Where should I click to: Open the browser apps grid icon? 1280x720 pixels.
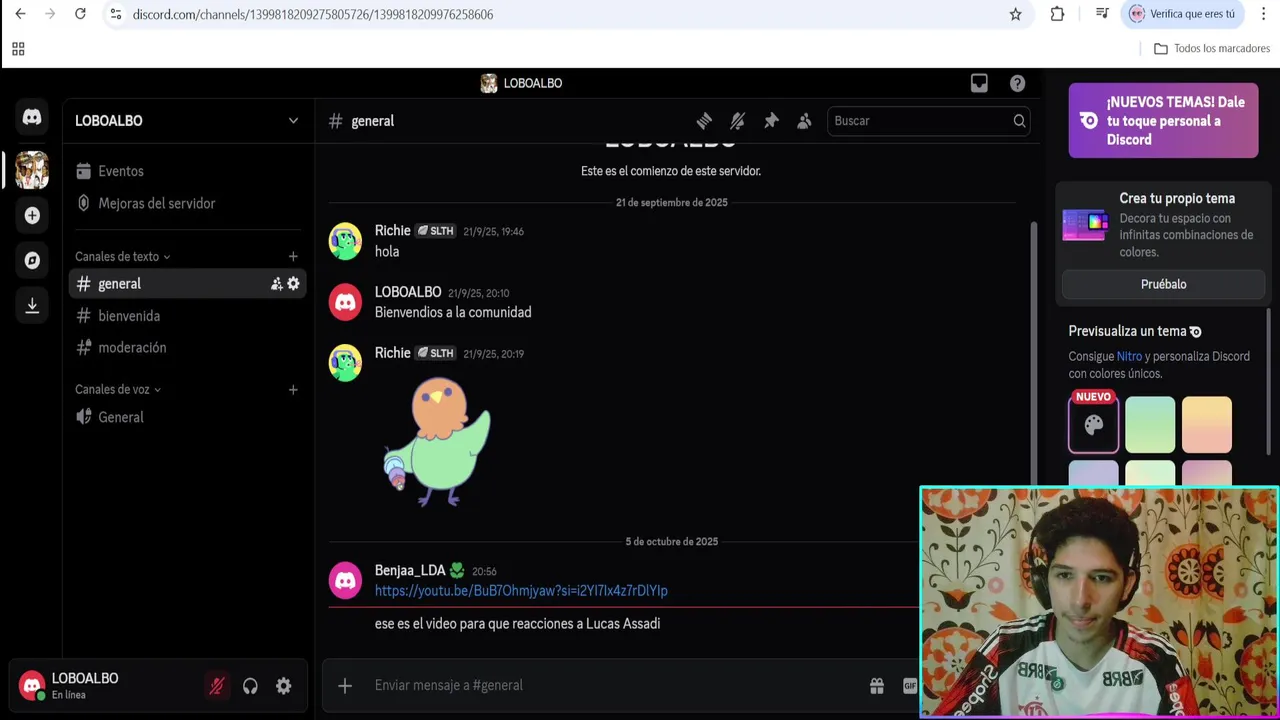(18, 49)
